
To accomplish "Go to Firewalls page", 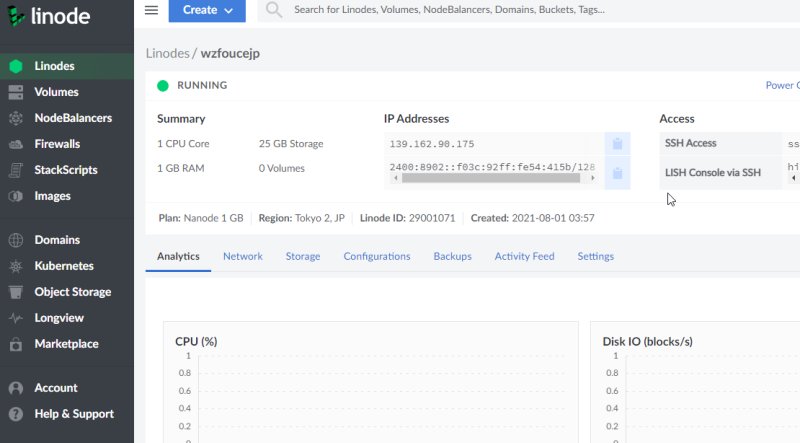I will click(x=67, y=144).
